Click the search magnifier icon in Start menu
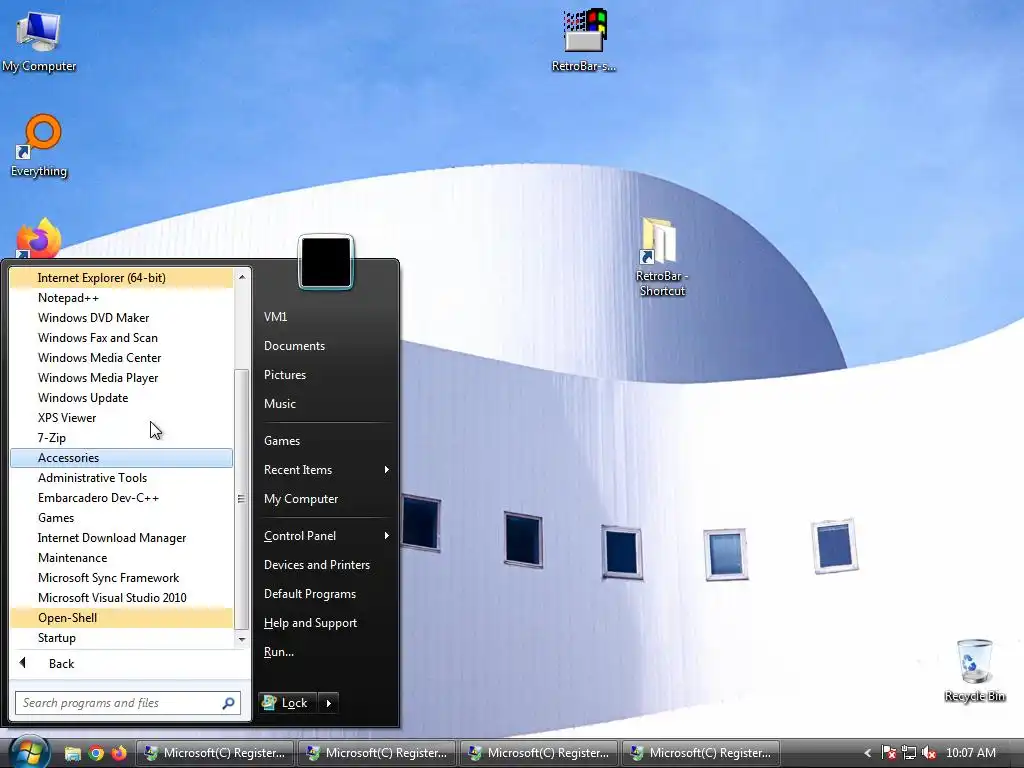The height and width of the screenshot is (768, 1024). pos(229,703)
